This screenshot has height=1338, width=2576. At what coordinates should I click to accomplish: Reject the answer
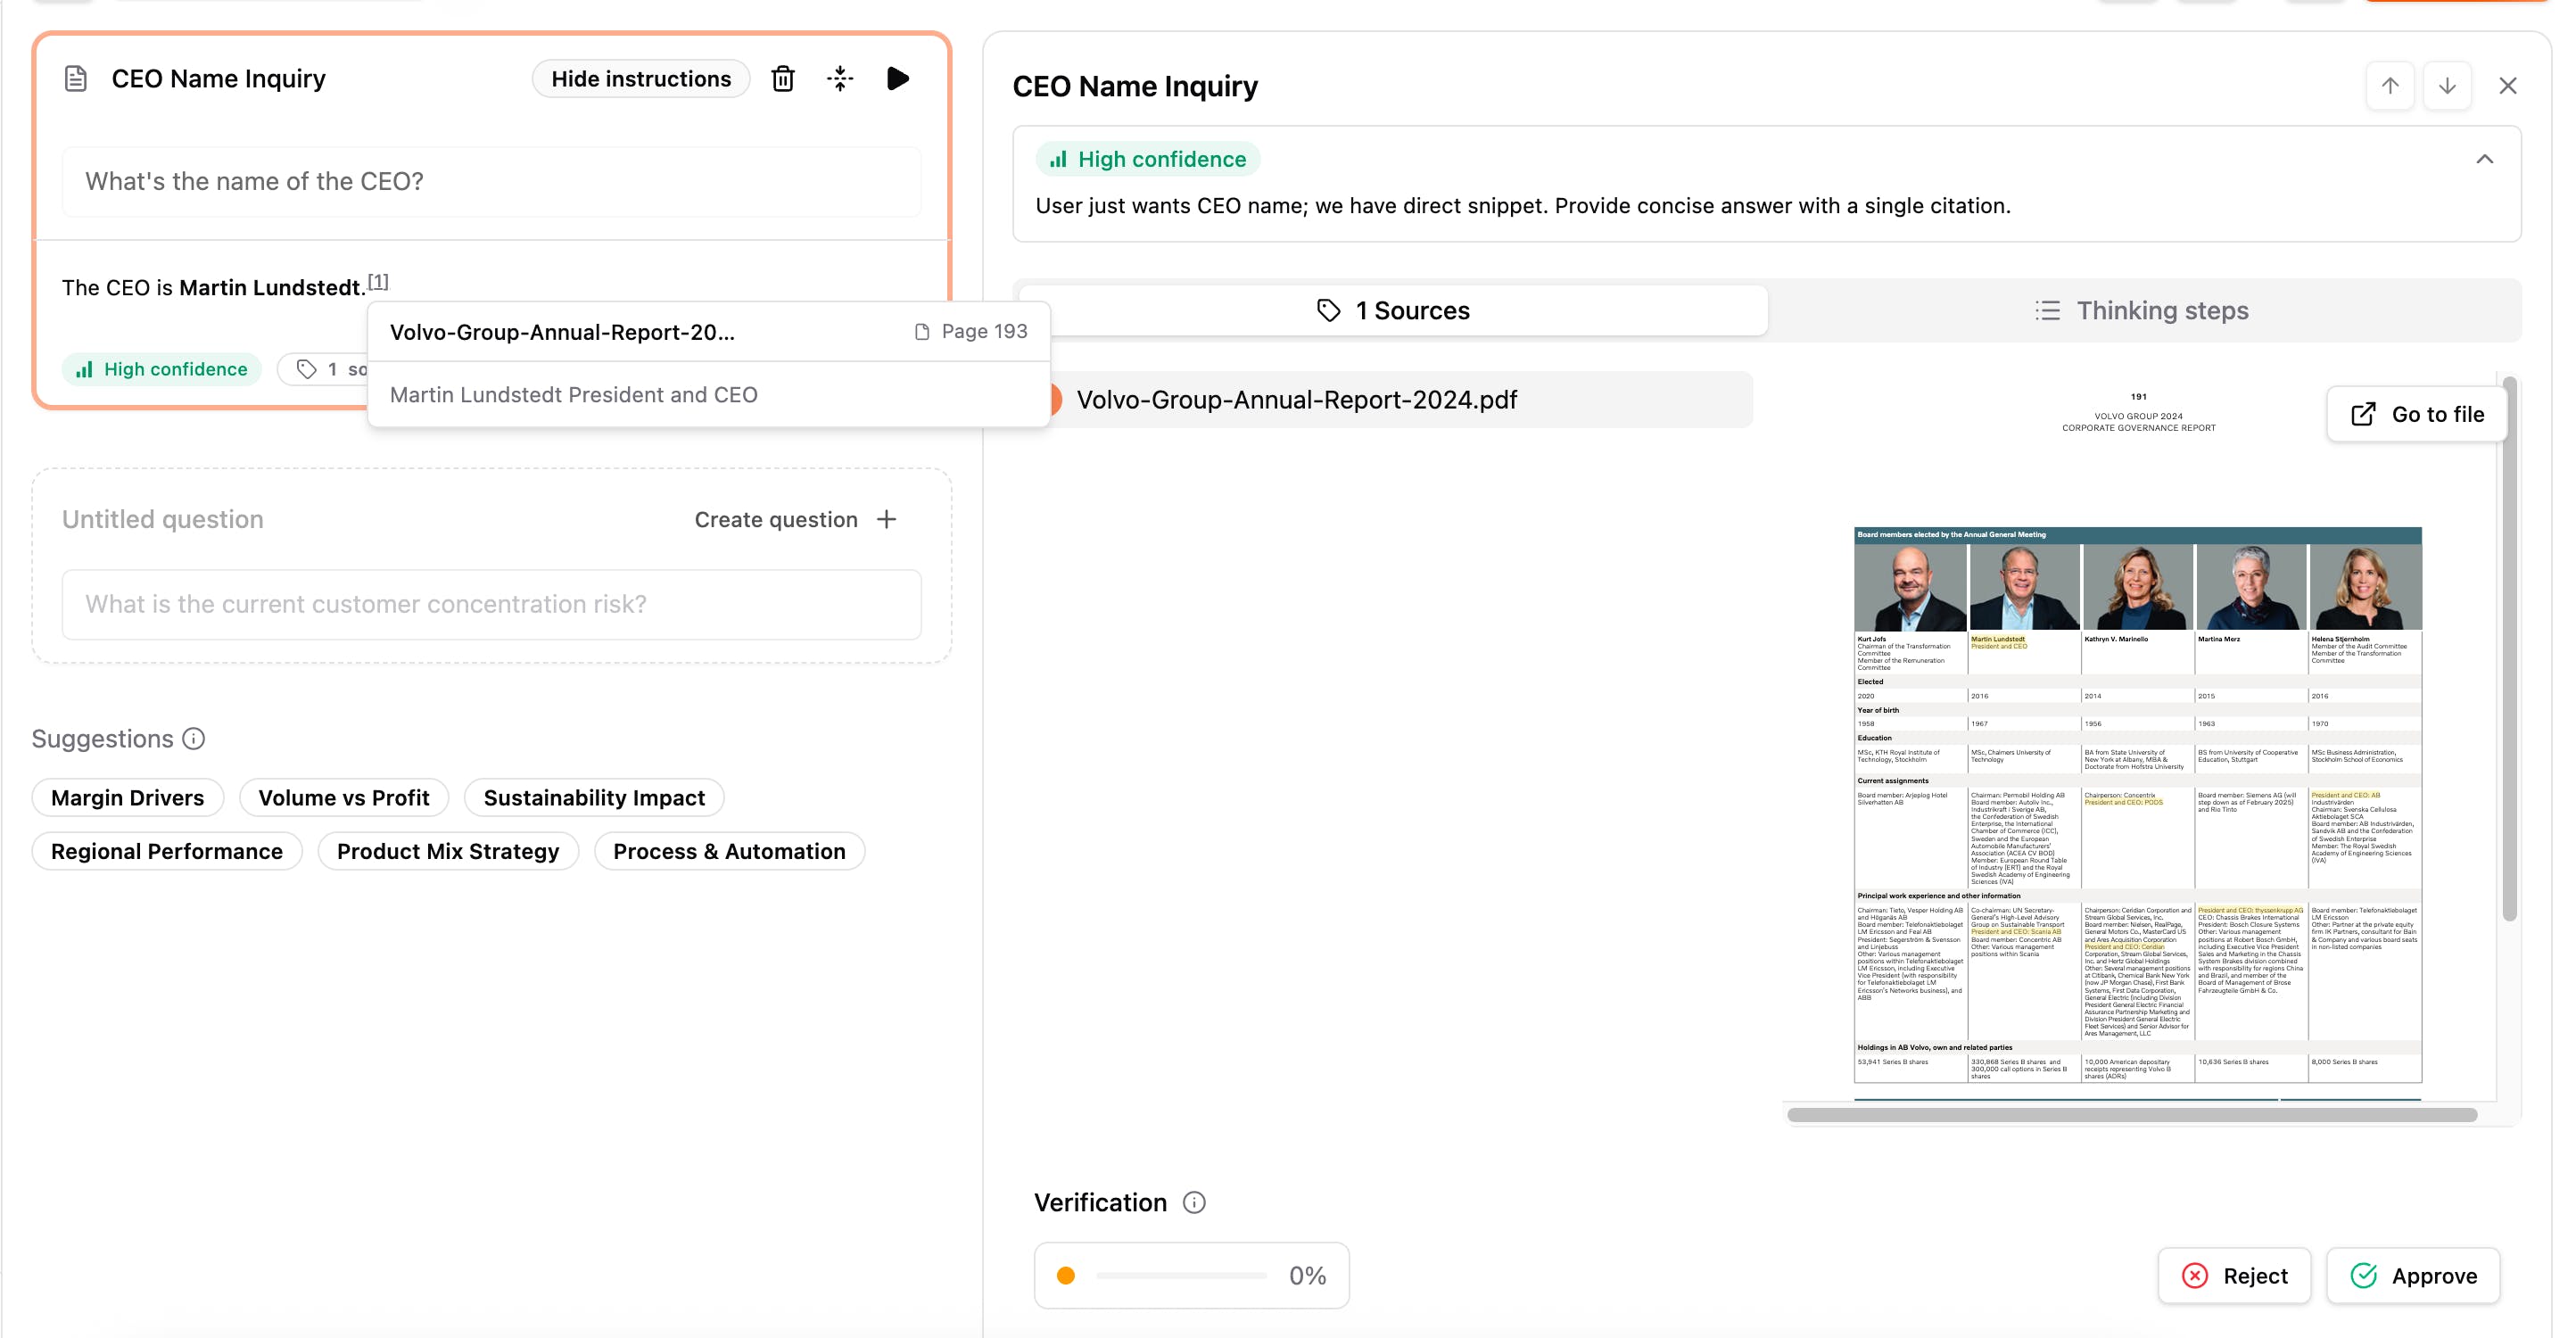click(x=2234, y=1276)
